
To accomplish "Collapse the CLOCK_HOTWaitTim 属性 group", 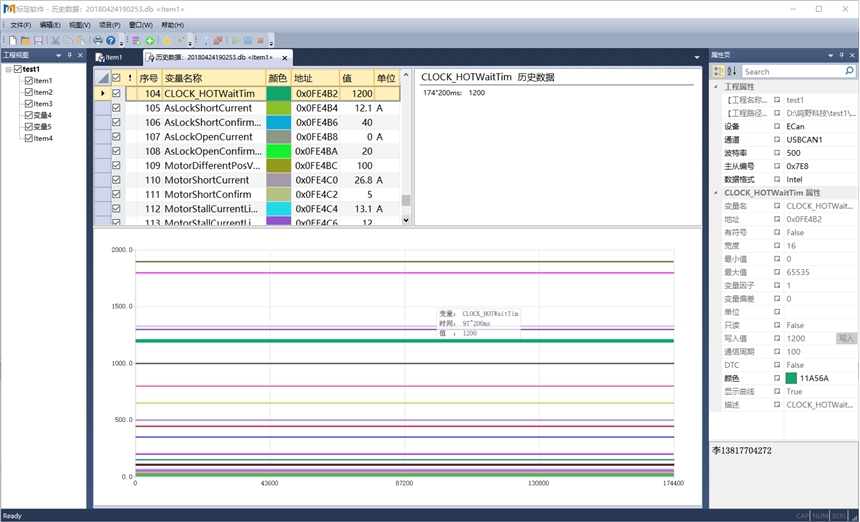I will pos(715,192).
